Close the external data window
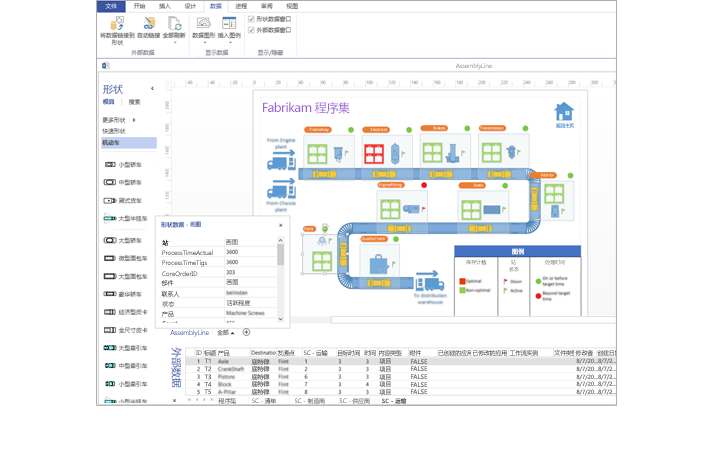713x454 pixels. pyautogui.click(x=175, y=401)
